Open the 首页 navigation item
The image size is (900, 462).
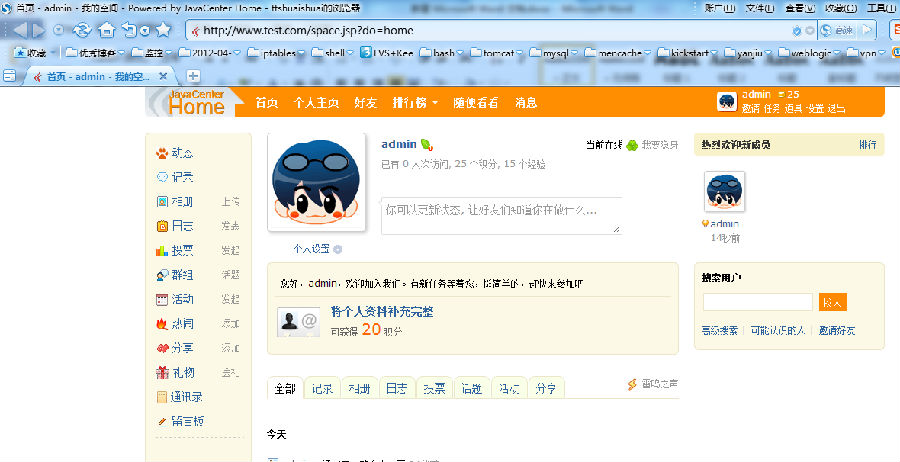(267, 103)
